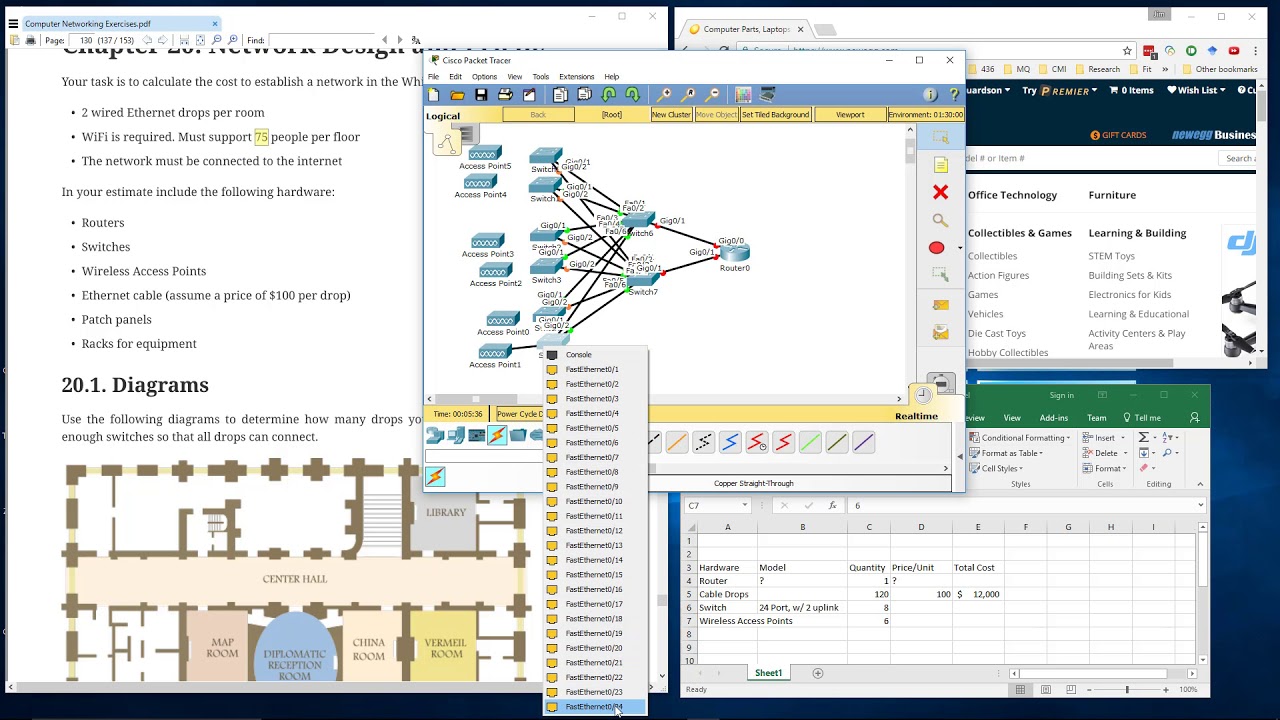Click Environment 01:30:00 button
This screenshot has height=720, width=1280.
pyautogui.click(x=926, y=115)
